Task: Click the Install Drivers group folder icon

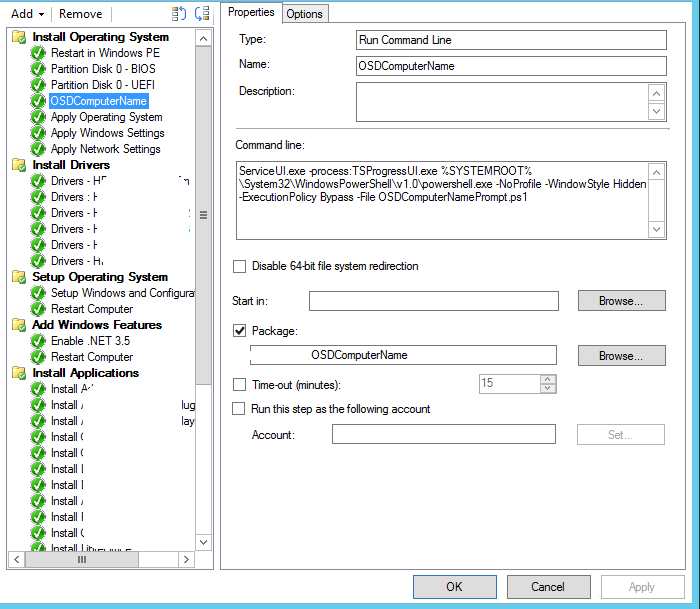Action: 19,165
